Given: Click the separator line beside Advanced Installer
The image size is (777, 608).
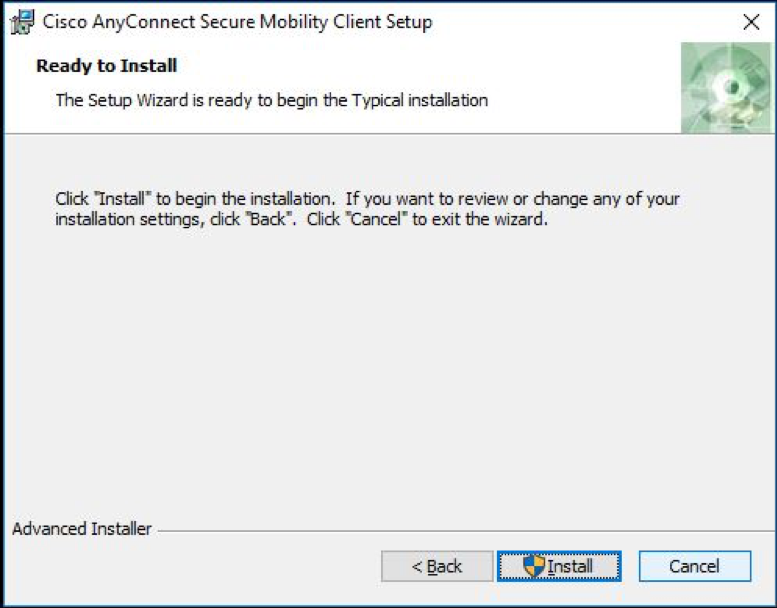Looking at the screenshot, I should [460, 530].
